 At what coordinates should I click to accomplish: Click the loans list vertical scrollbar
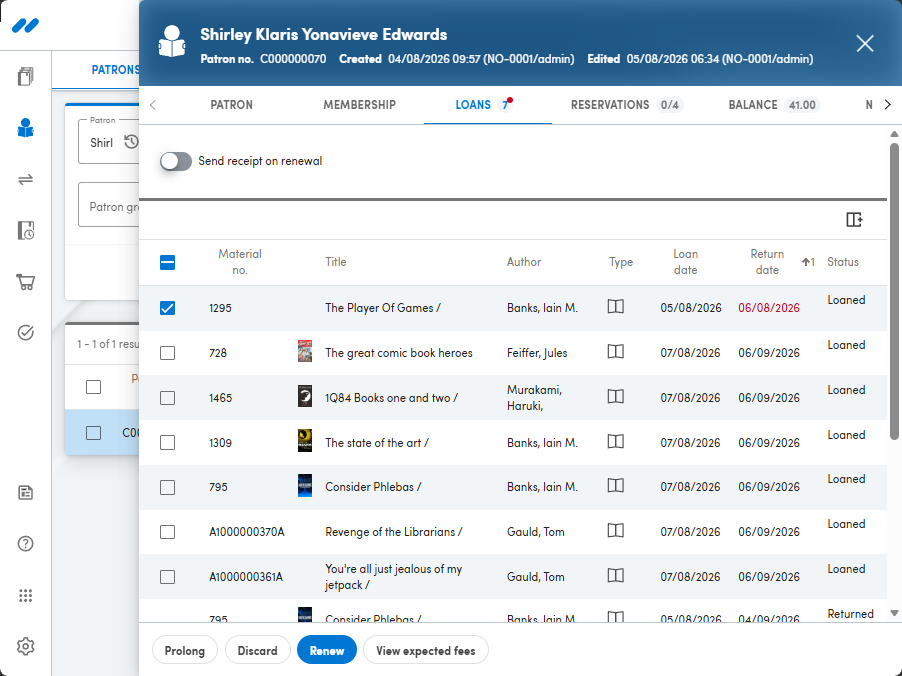[x=894, y=292]
